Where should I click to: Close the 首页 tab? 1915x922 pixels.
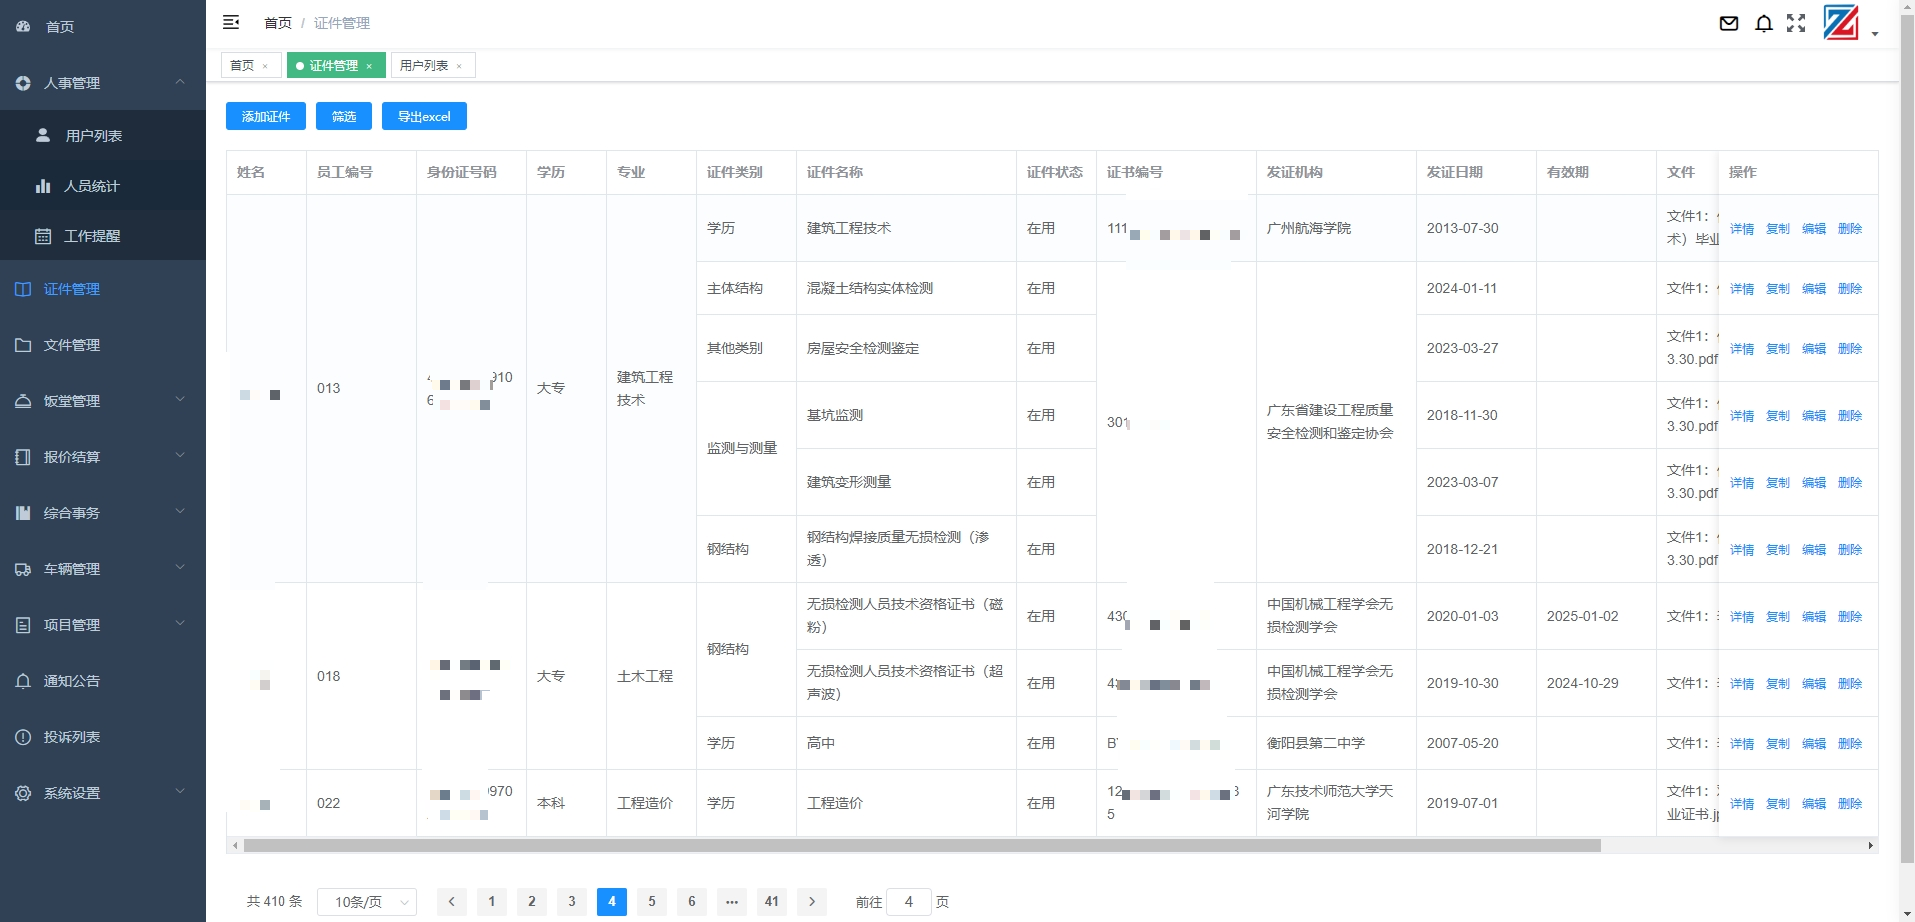click(265, 66)
